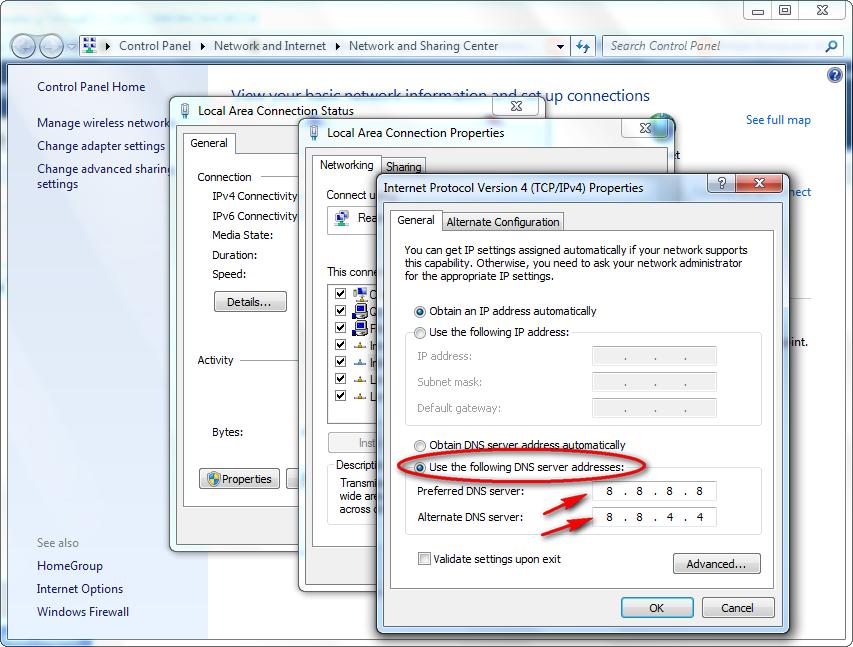
Task: Open Change advanced sharing settings link
Action: (x=103, y=176)
